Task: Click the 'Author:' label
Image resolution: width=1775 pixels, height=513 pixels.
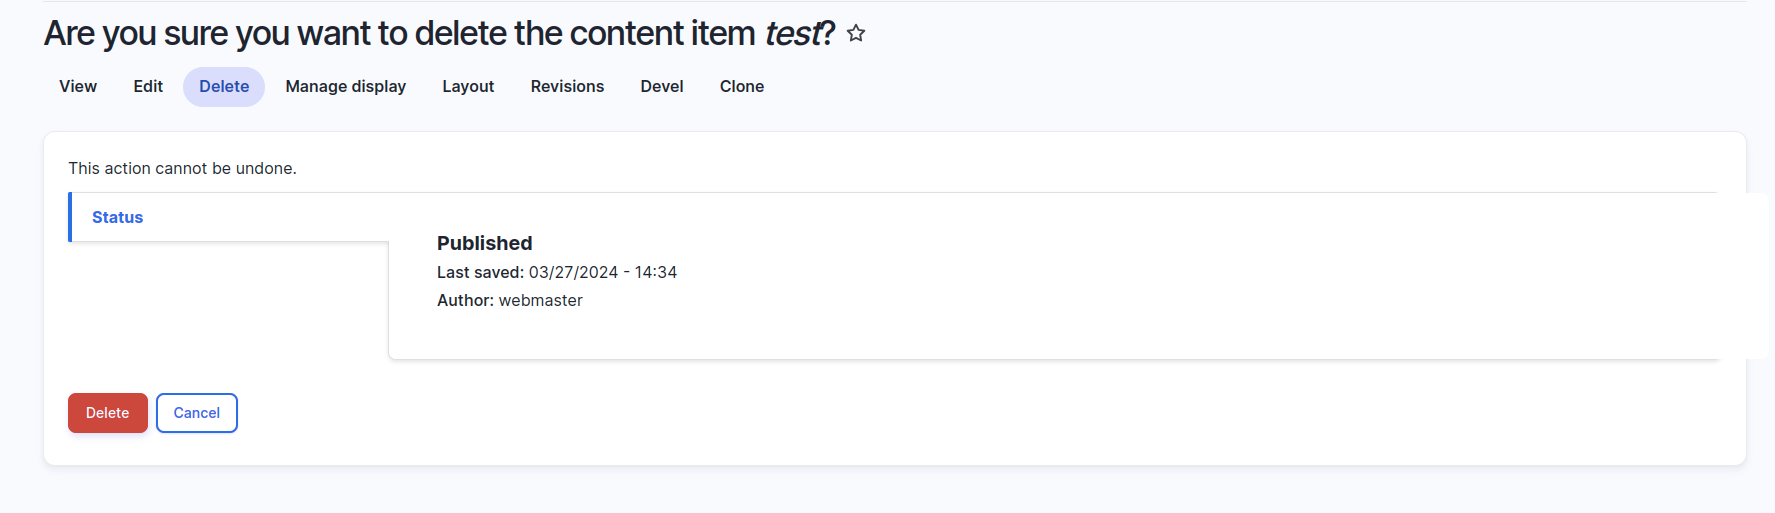Action: [x=465, y=300]
